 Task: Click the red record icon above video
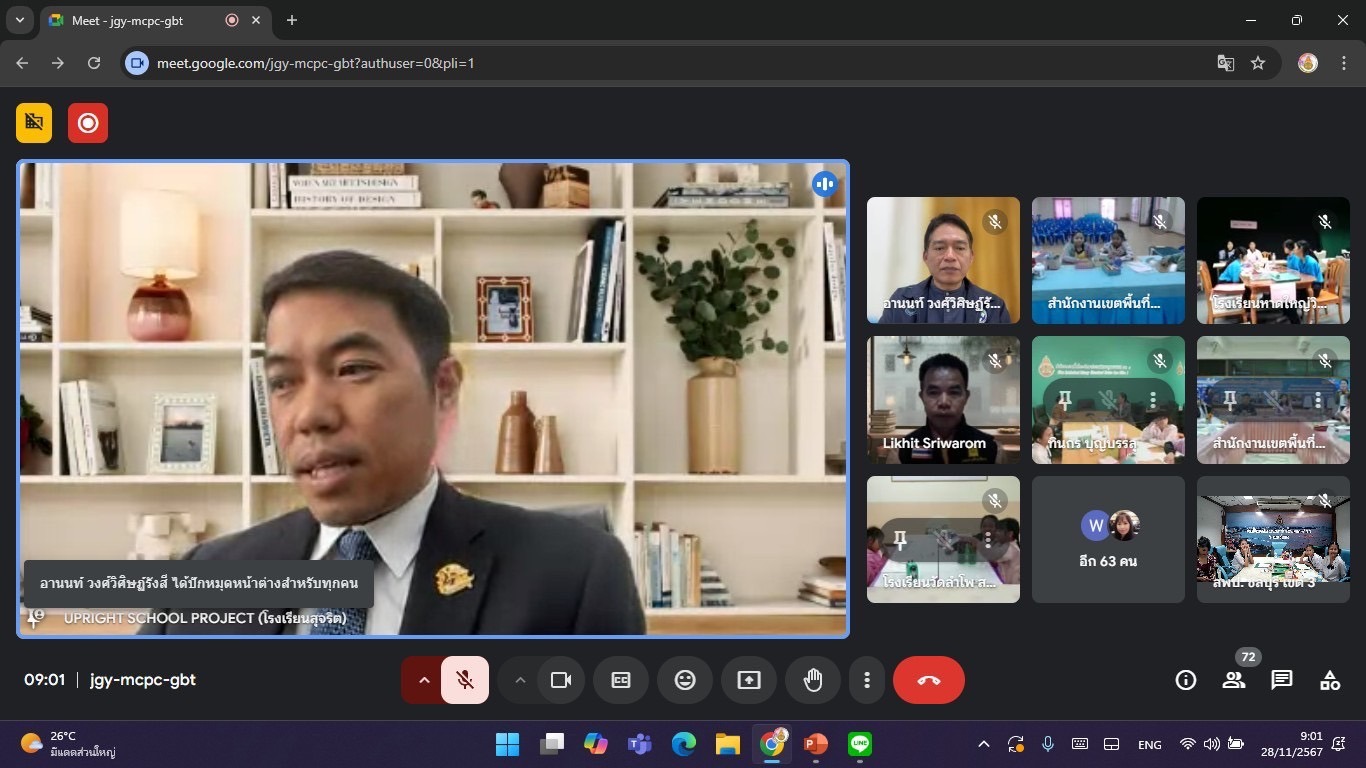click(88, 122)
